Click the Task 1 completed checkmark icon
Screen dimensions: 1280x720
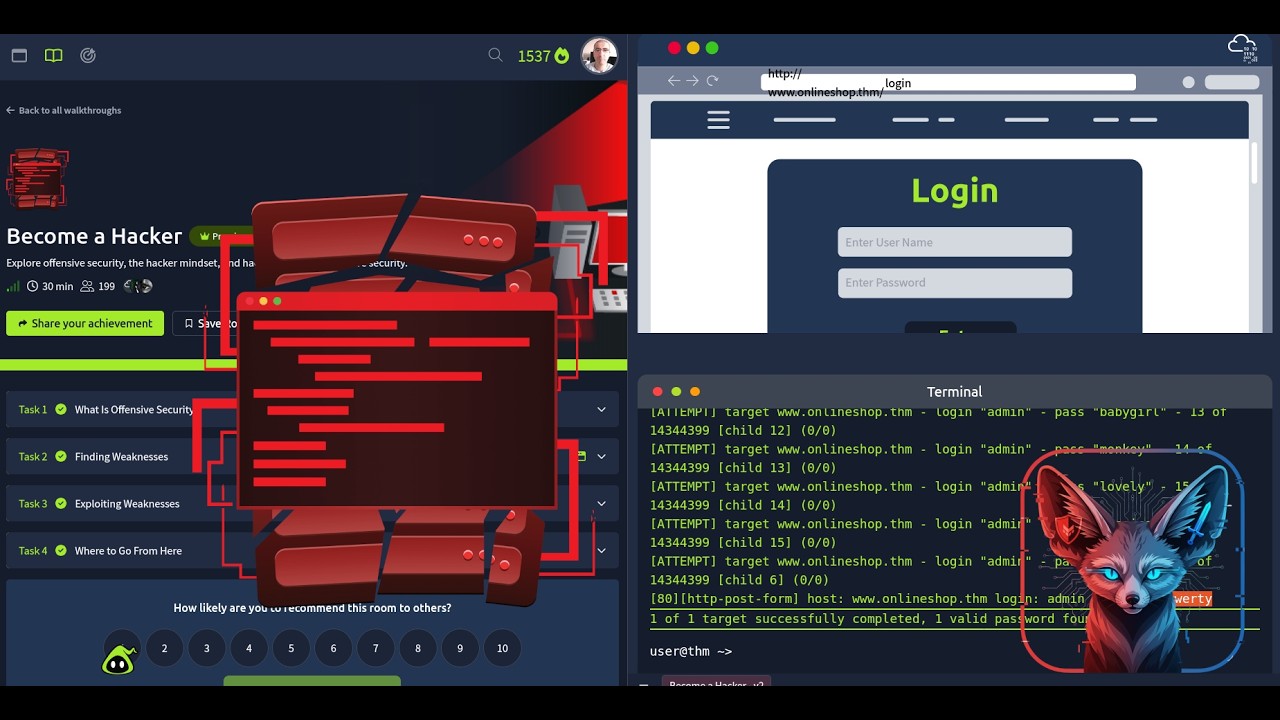click(x=61, y=409)
